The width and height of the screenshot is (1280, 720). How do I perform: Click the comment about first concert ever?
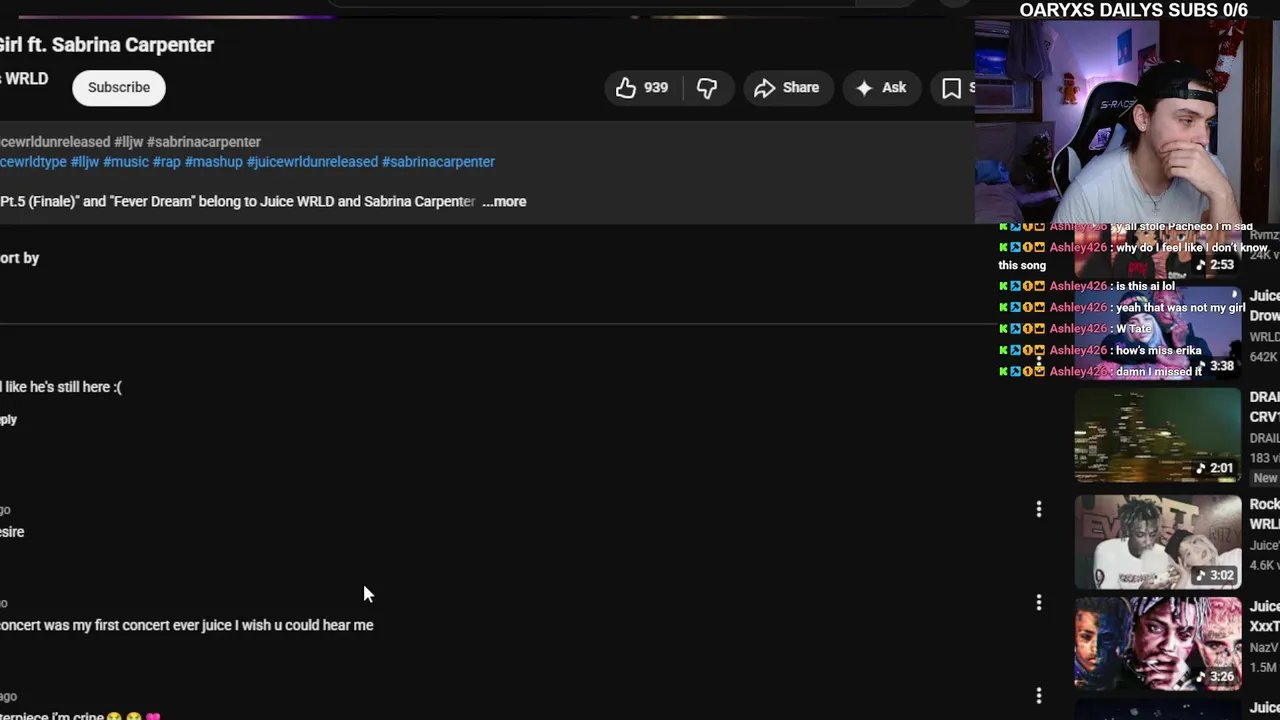click(x=186, y=625)
